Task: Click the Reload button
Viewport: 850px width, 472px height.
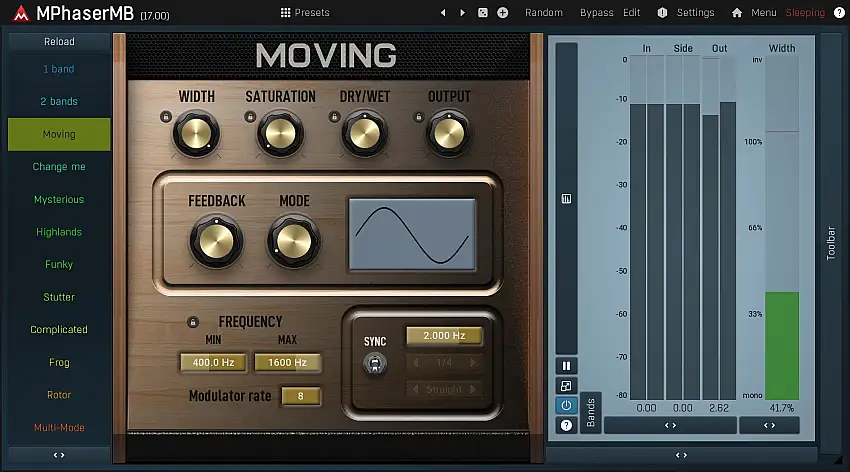Action: point(59,42)
